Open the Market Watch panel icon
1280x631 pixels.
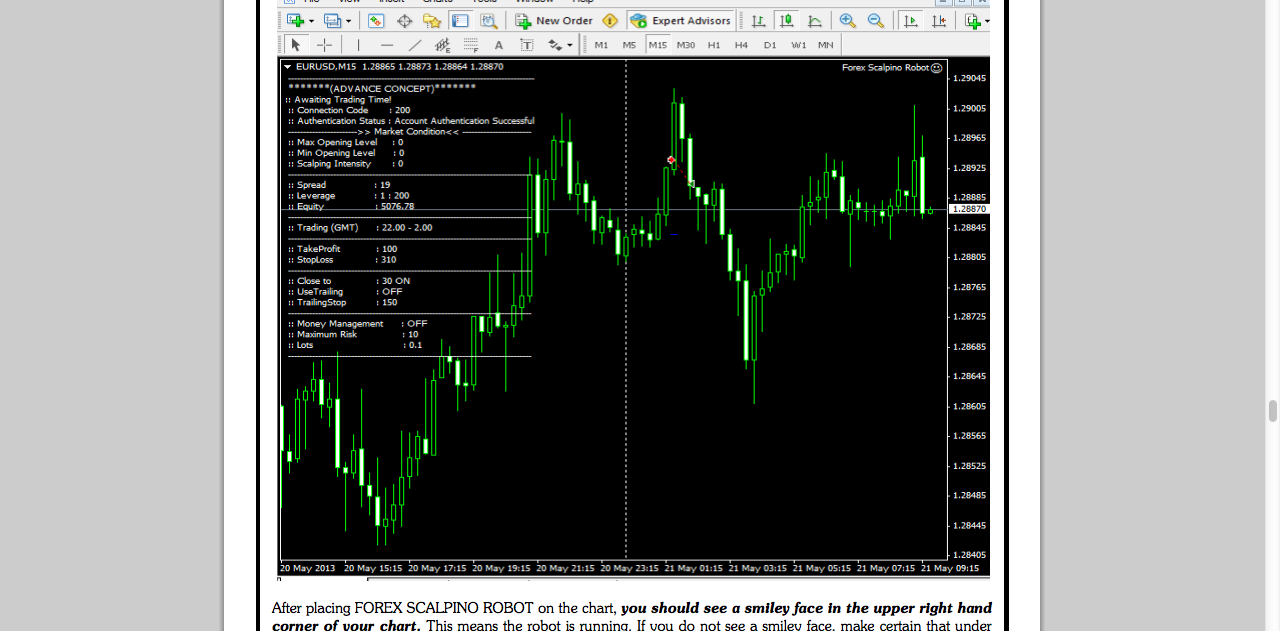point(376,20)
